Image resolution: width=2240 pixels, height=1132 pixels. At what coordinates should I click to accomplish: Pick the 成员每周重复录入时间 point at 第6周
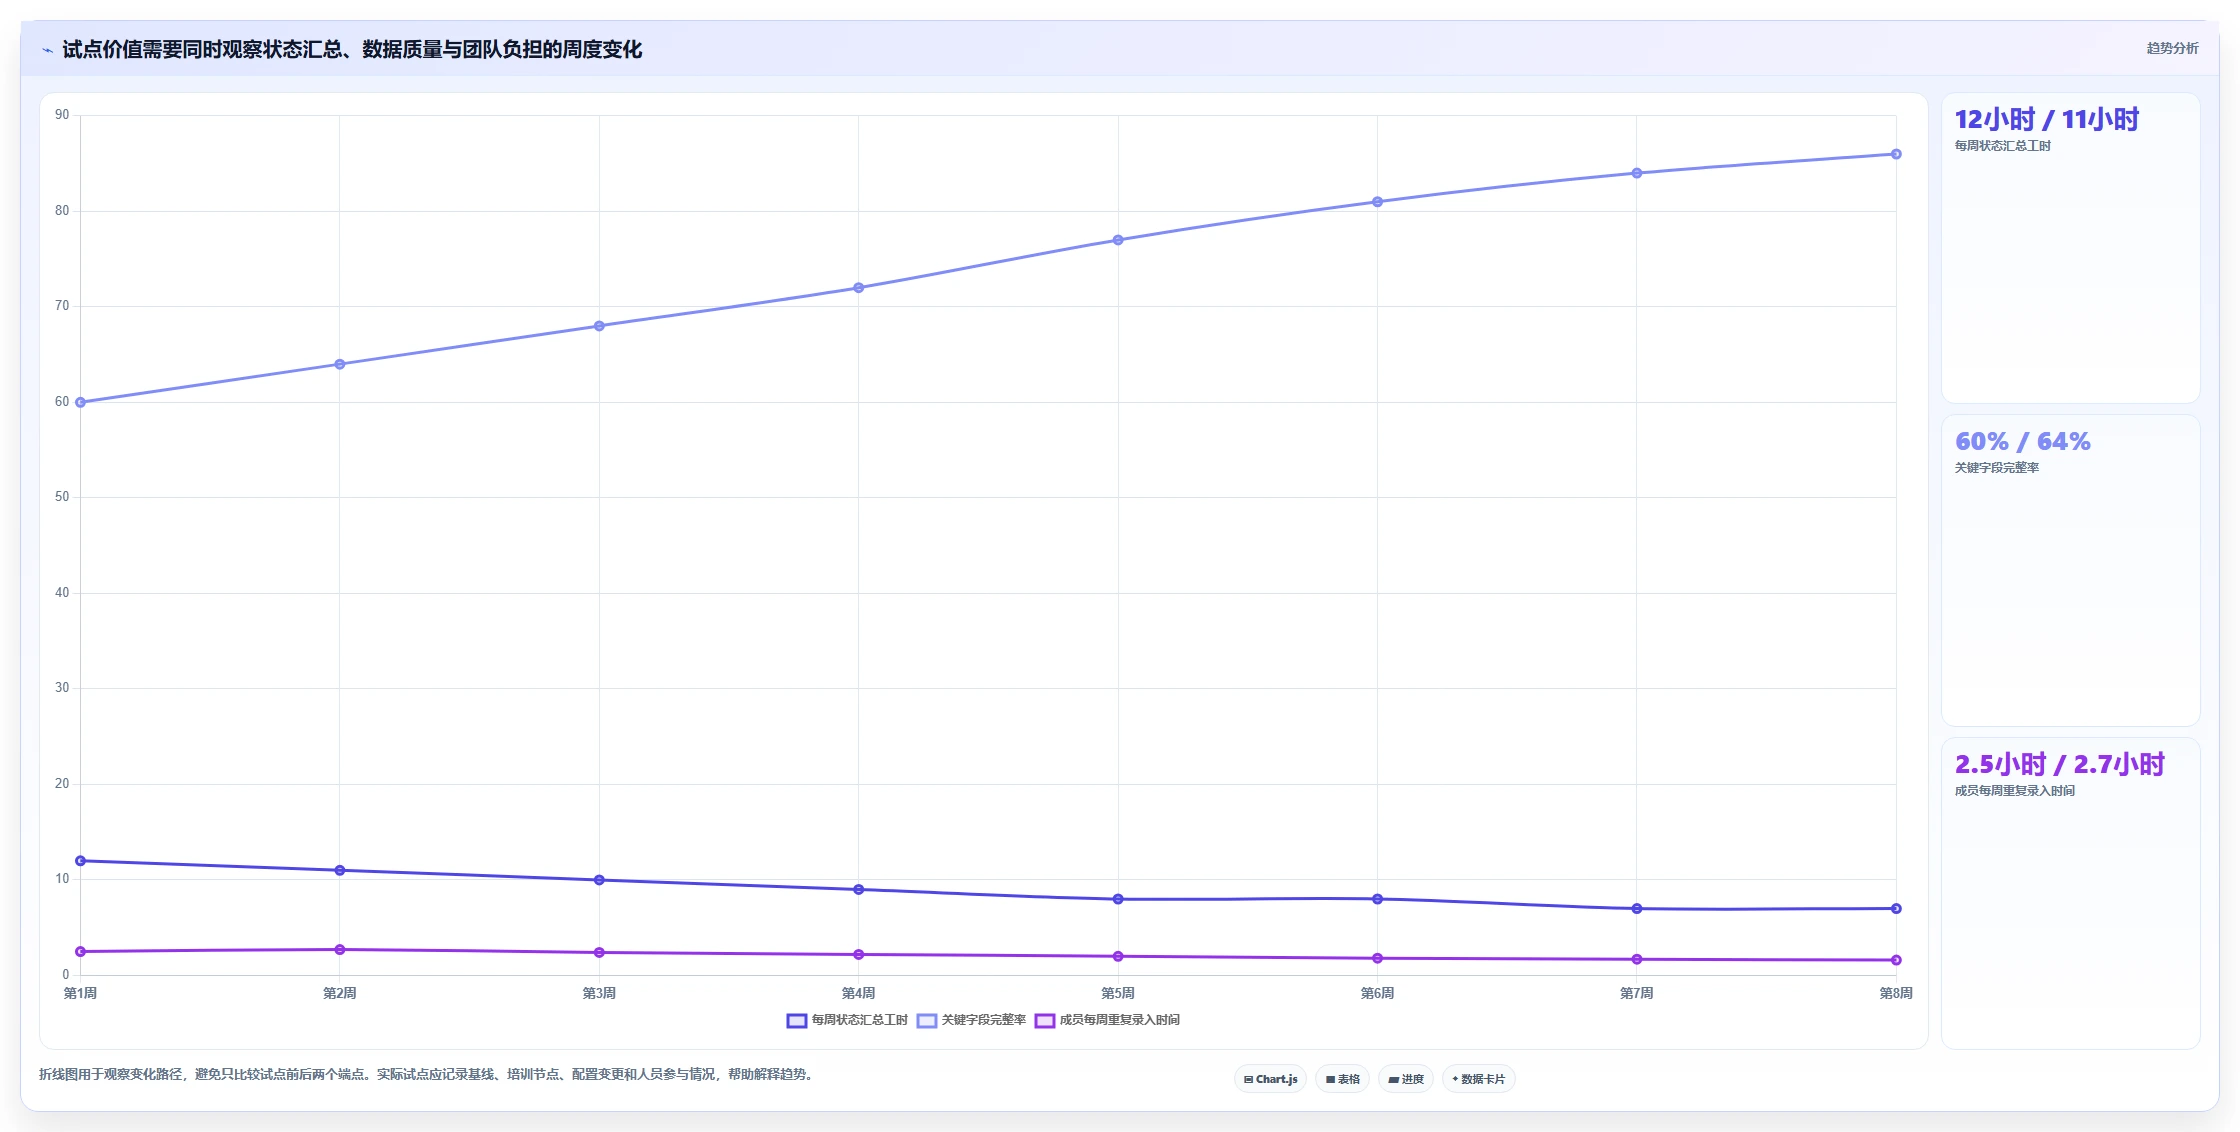(1378, 959)
